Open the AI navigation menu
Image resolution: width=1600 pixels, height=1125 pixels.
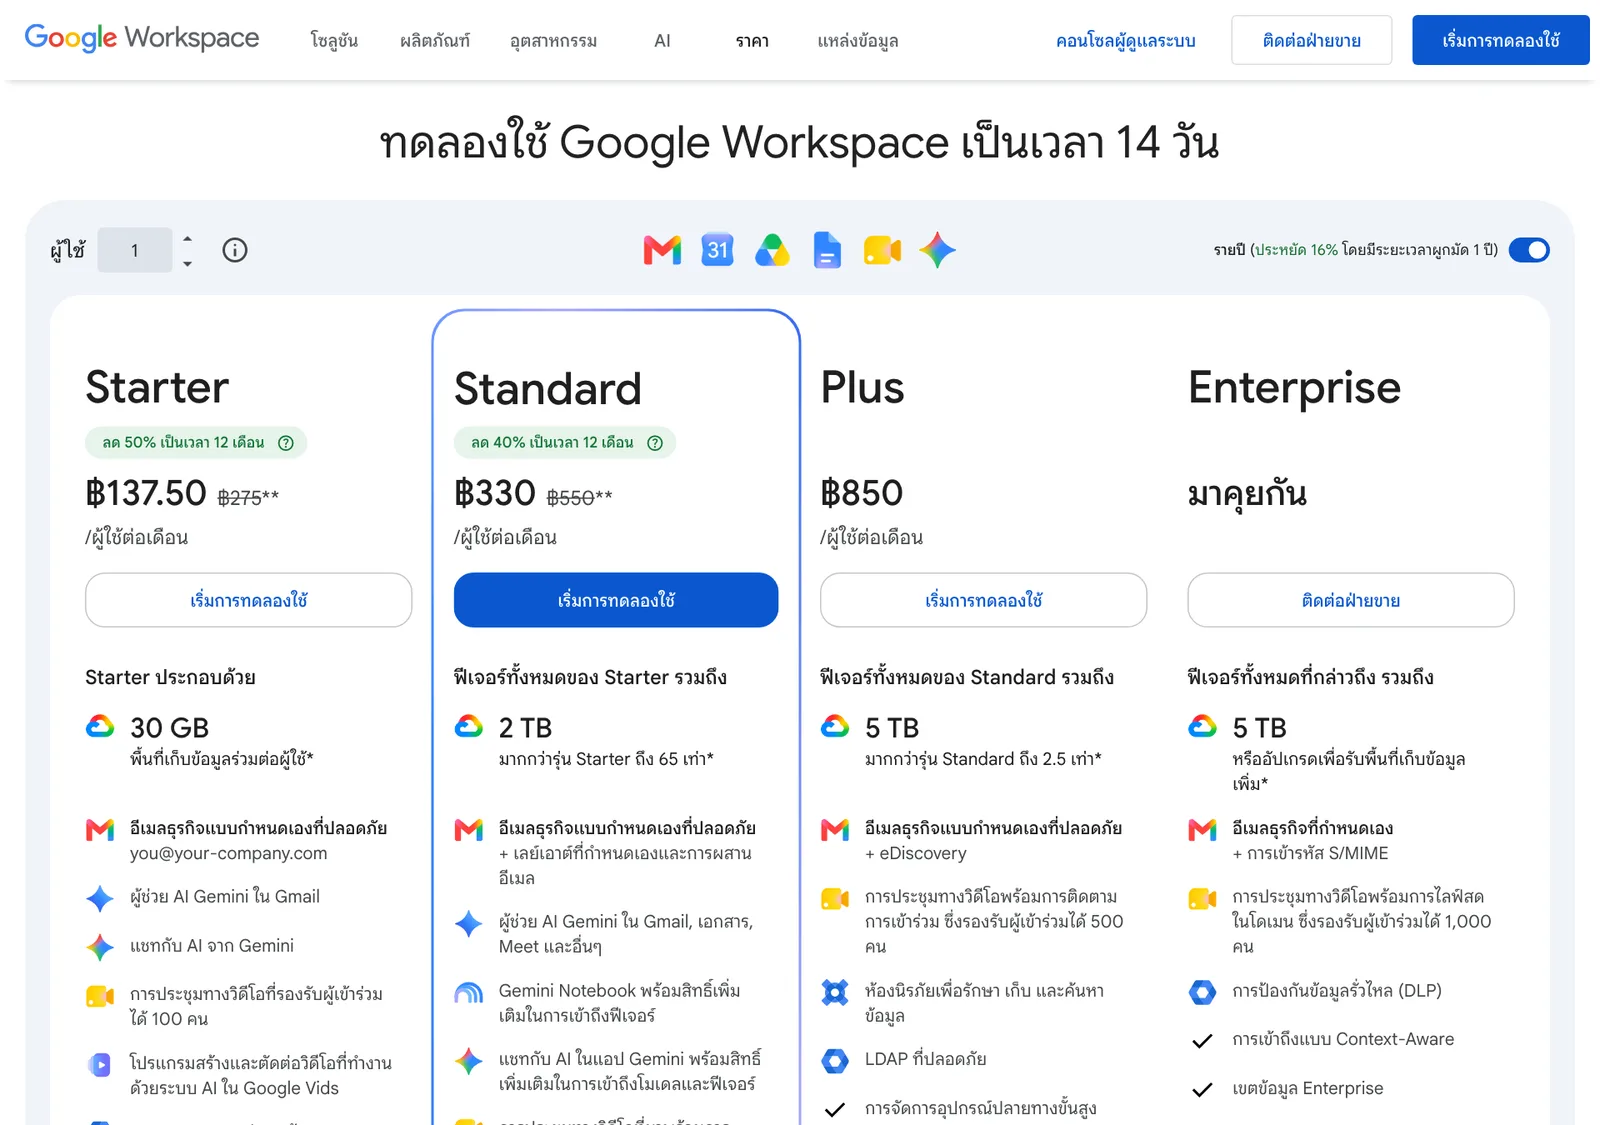tap(662, 41)
